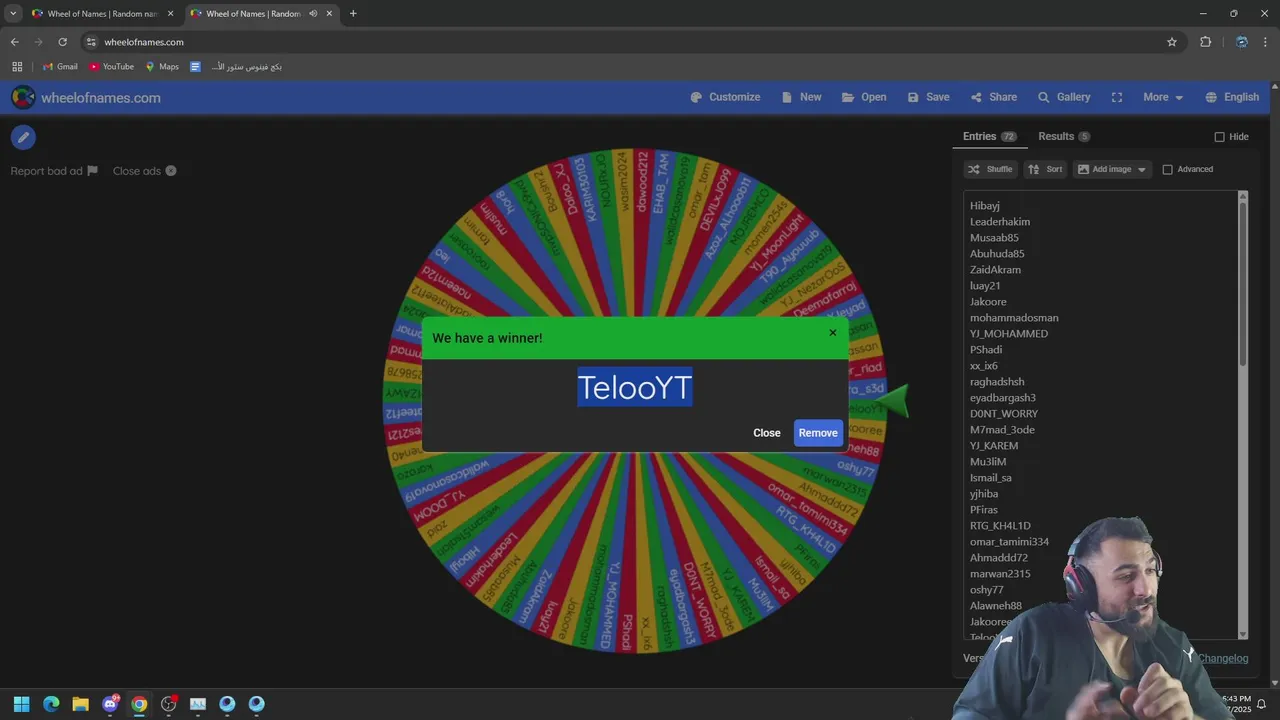Viewport: 1280px width, 720px height.
Task: Click the address bar wheelofnames.com
Action: click(x=144, y=42)
